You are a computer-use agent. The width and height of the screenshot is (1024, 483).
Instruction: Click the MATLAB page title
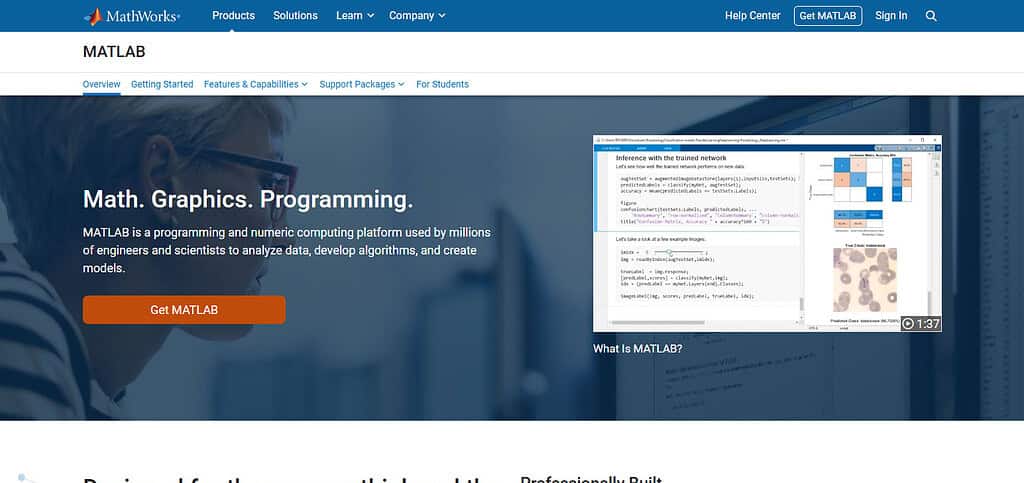tap(114, 52)
